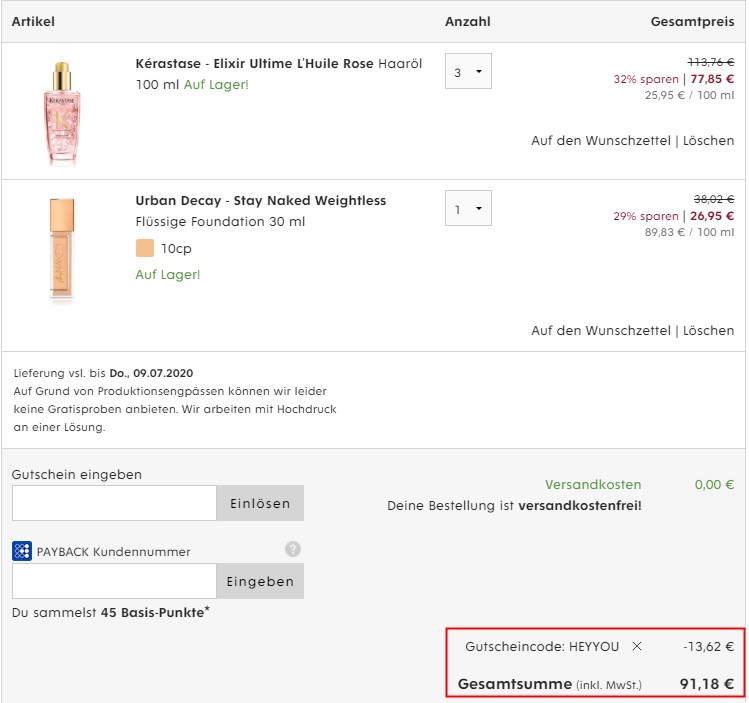This screenshot has height=703, width=749.
Task: Click the 29% sparen label
Action: (646, 216)
